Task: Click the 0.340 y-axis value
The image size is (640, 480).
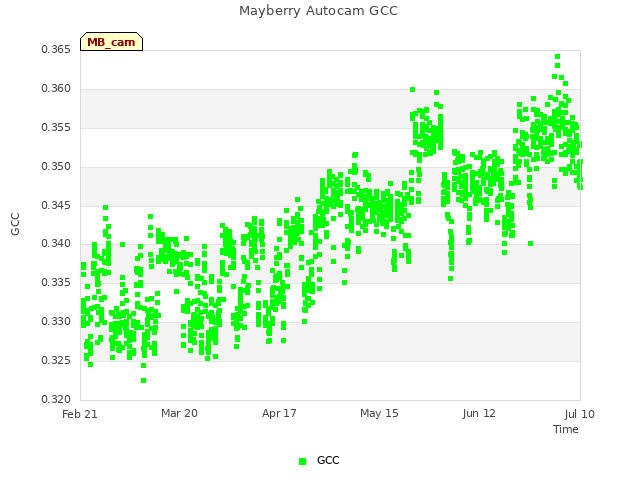Action: (x=56, y=244)
